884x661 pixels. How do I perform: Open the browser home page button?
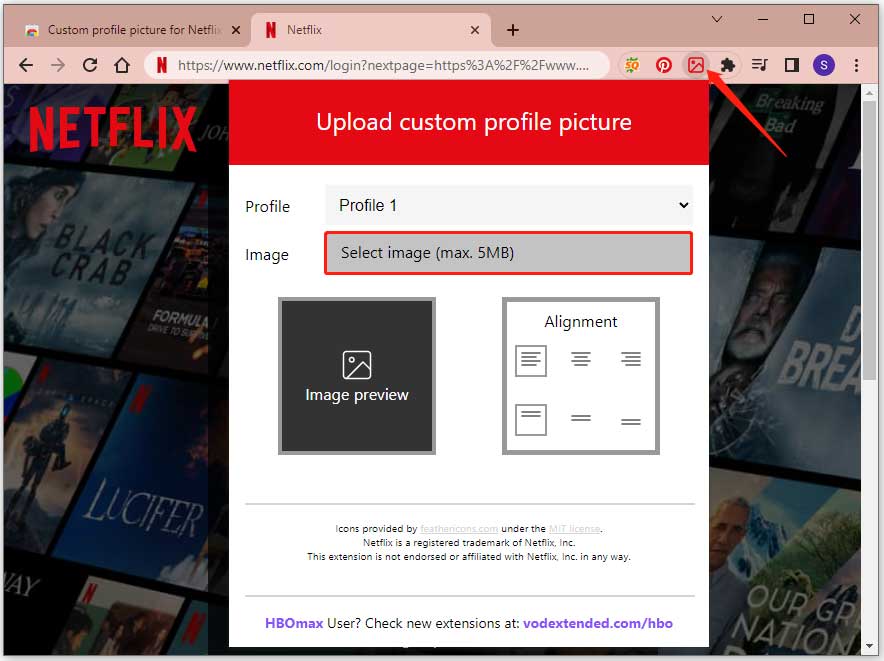(x=122, y=65)
